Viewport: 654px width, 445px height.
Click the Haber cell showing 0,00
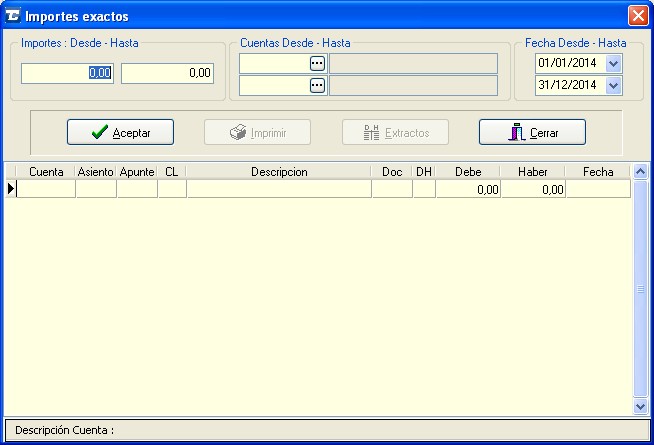[533, 189]
